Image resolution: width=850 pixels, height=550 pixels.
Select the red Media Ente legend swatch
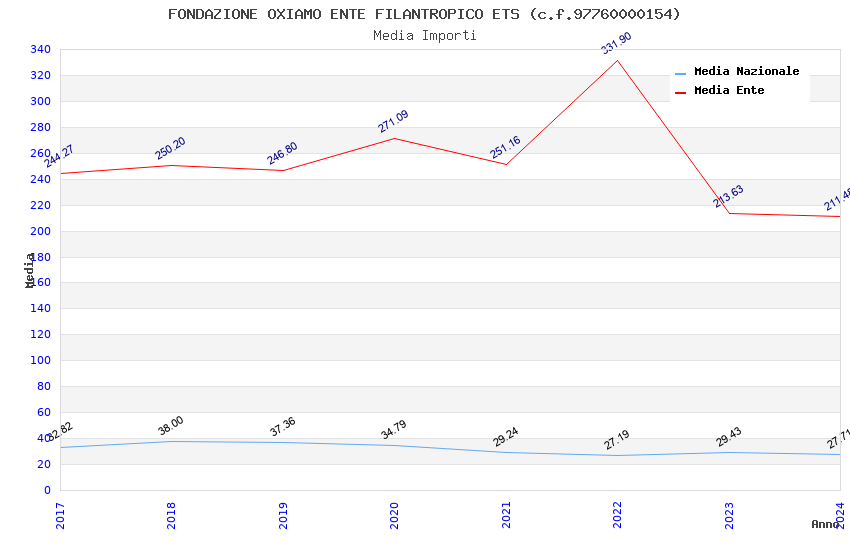[x=680, y=93]
